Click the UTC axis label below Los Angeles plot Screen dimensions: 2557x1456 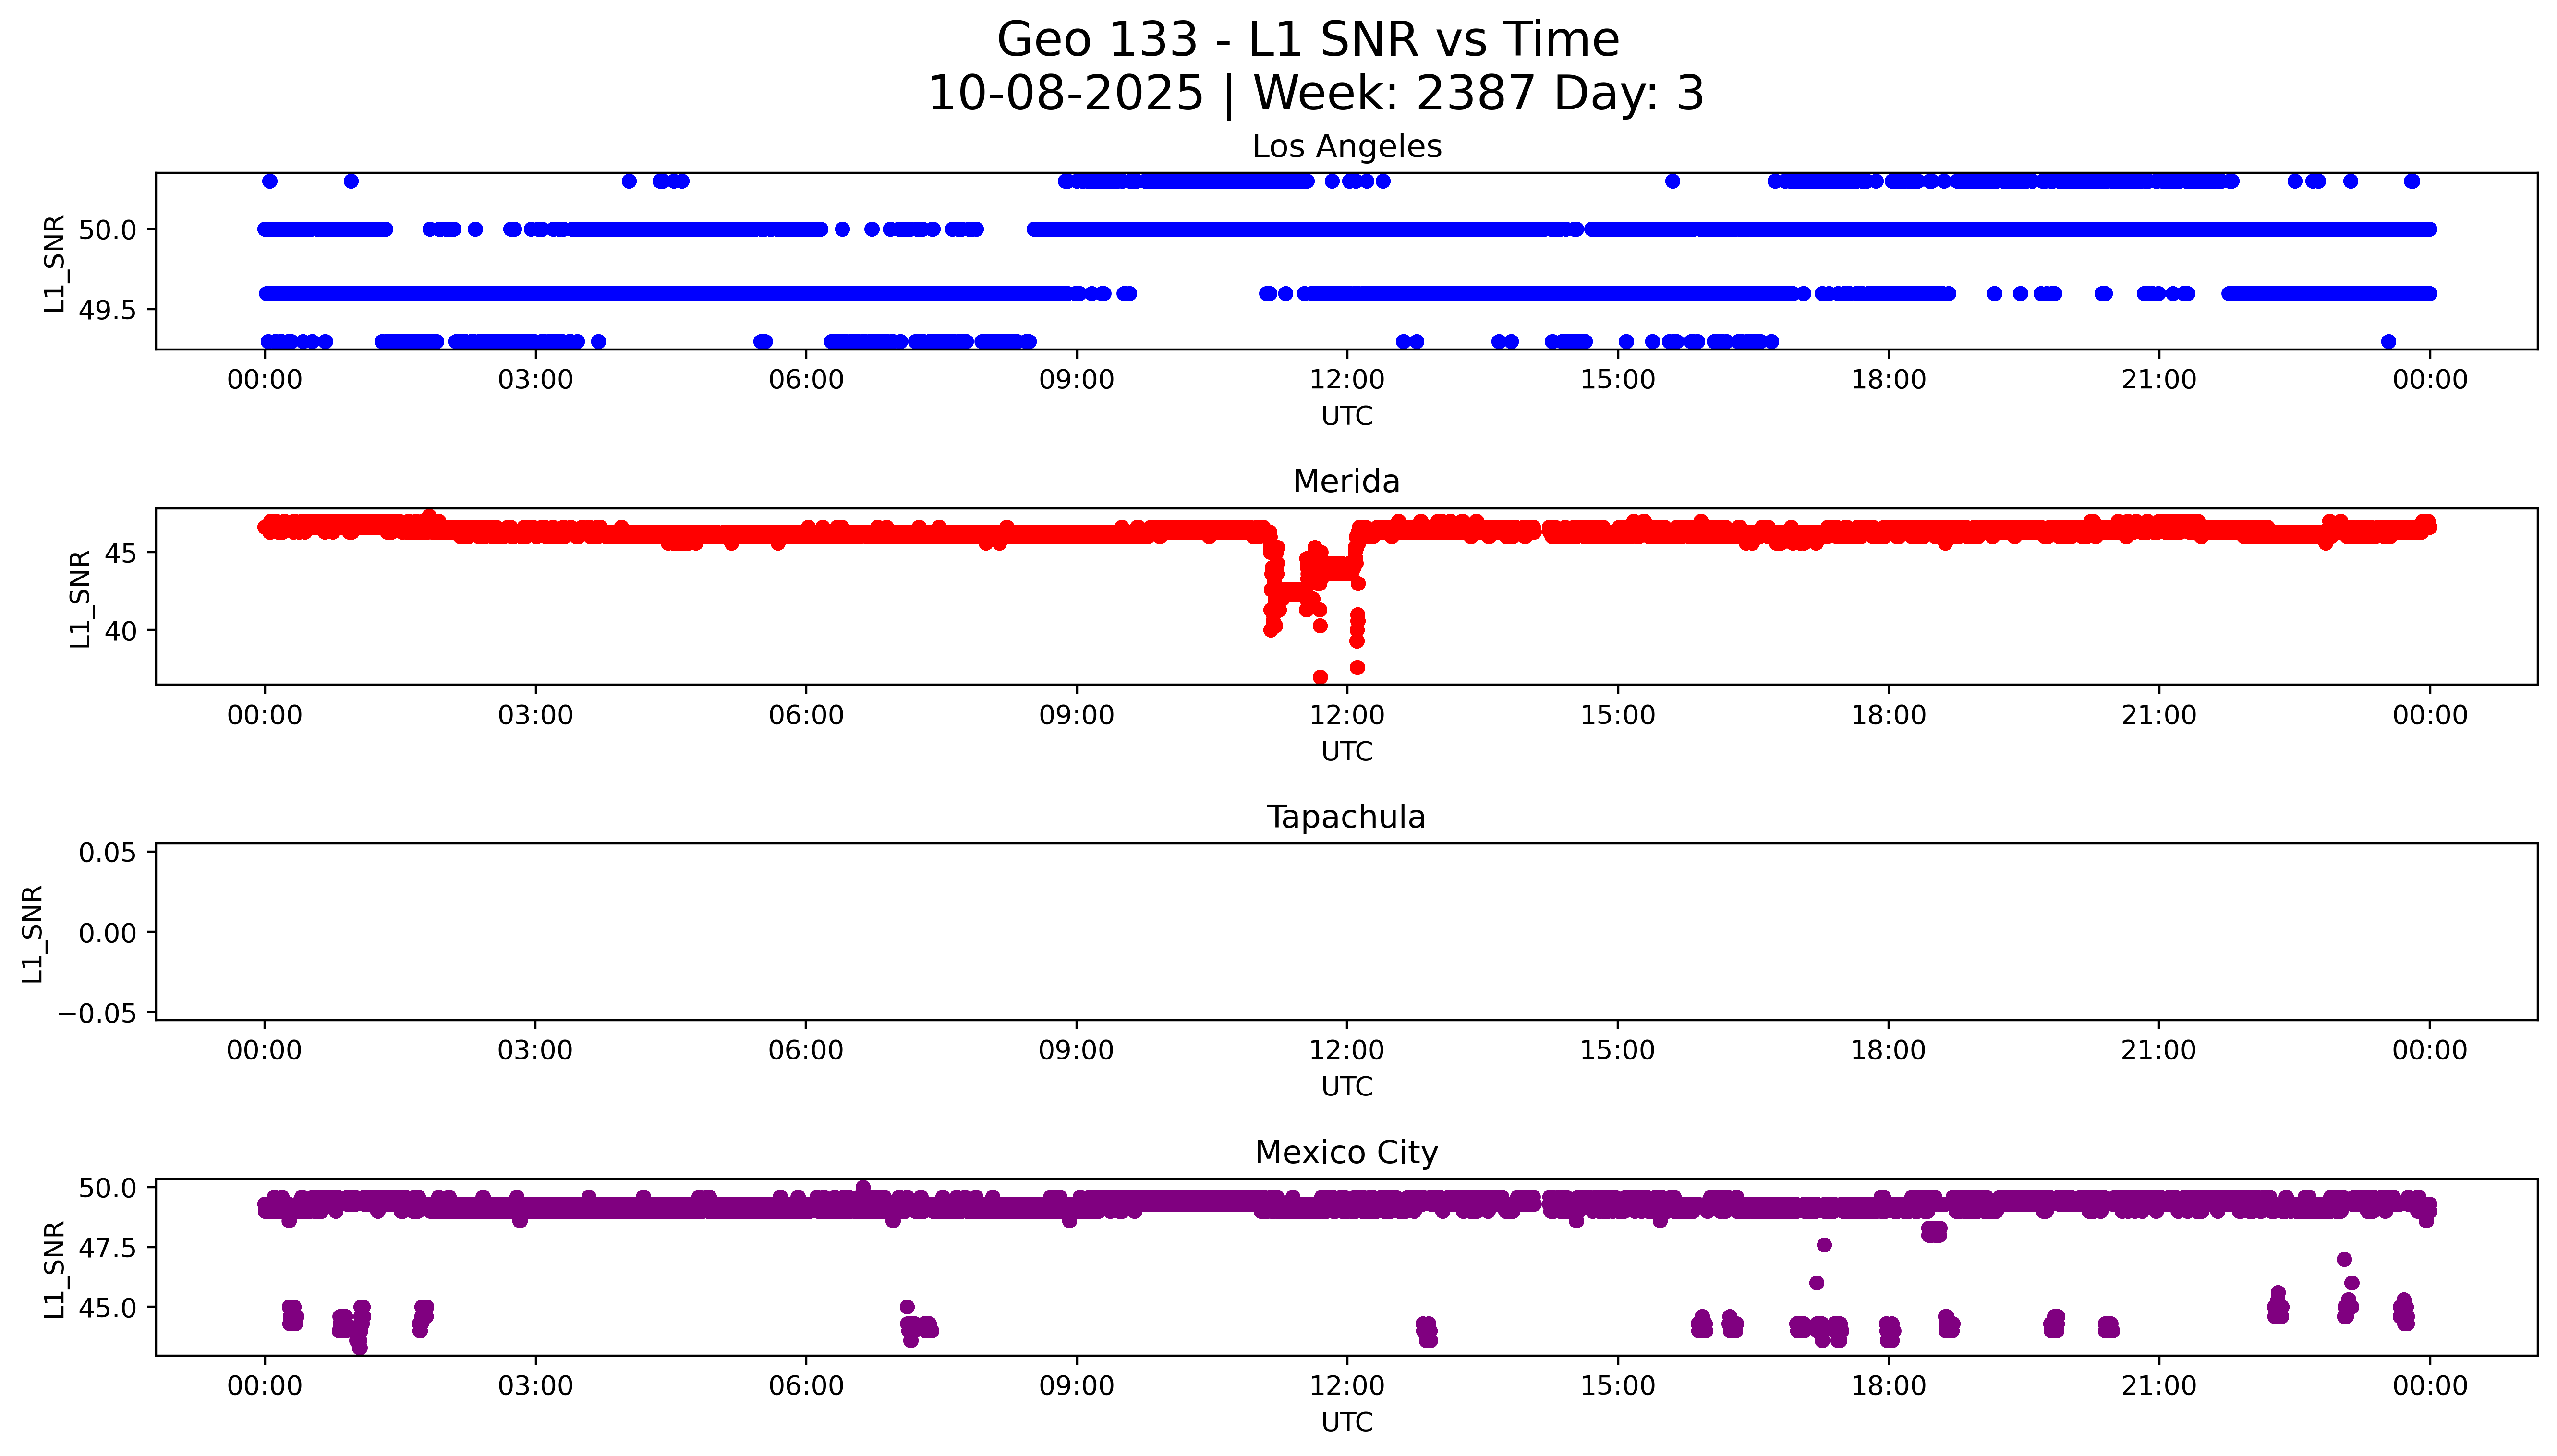click(x=1346, y=416)
